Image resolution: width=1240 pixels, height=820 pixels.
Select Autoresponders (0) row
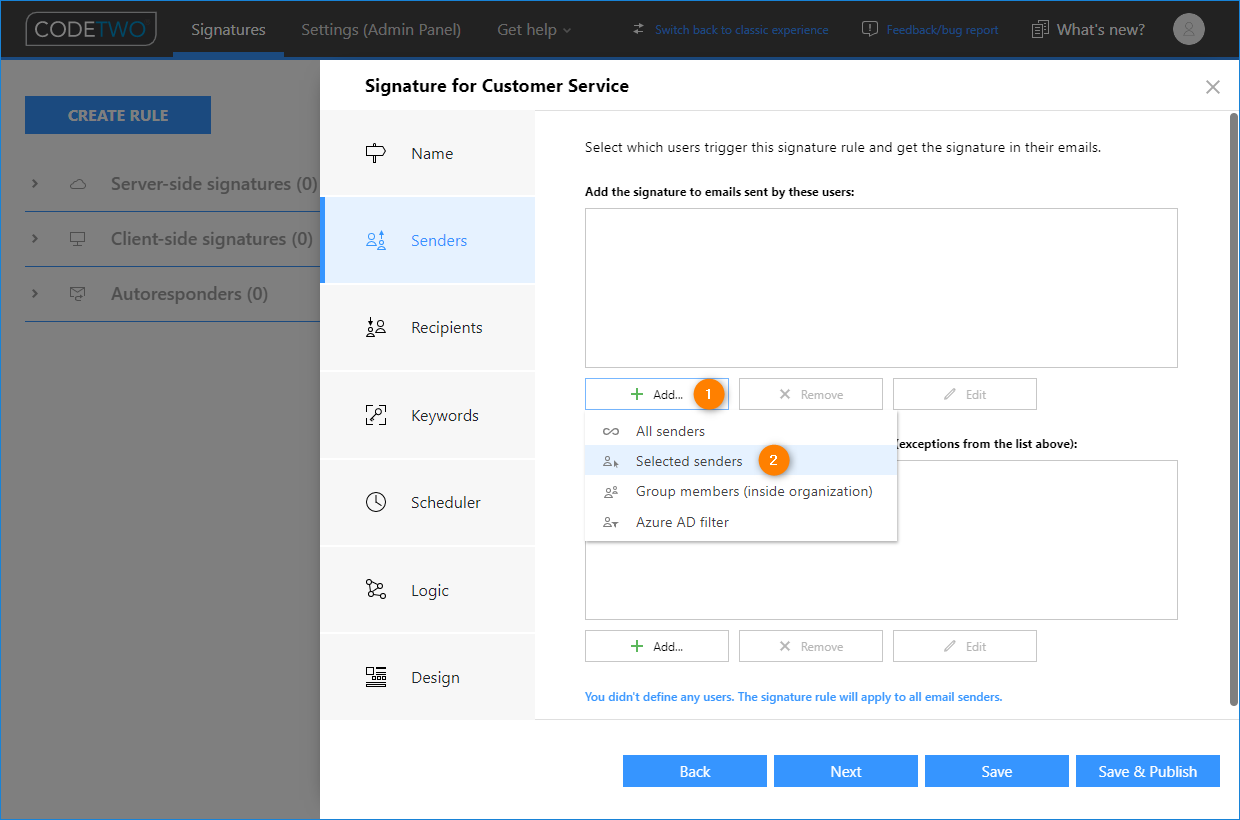pyautogui.click(x=172, y=294)
